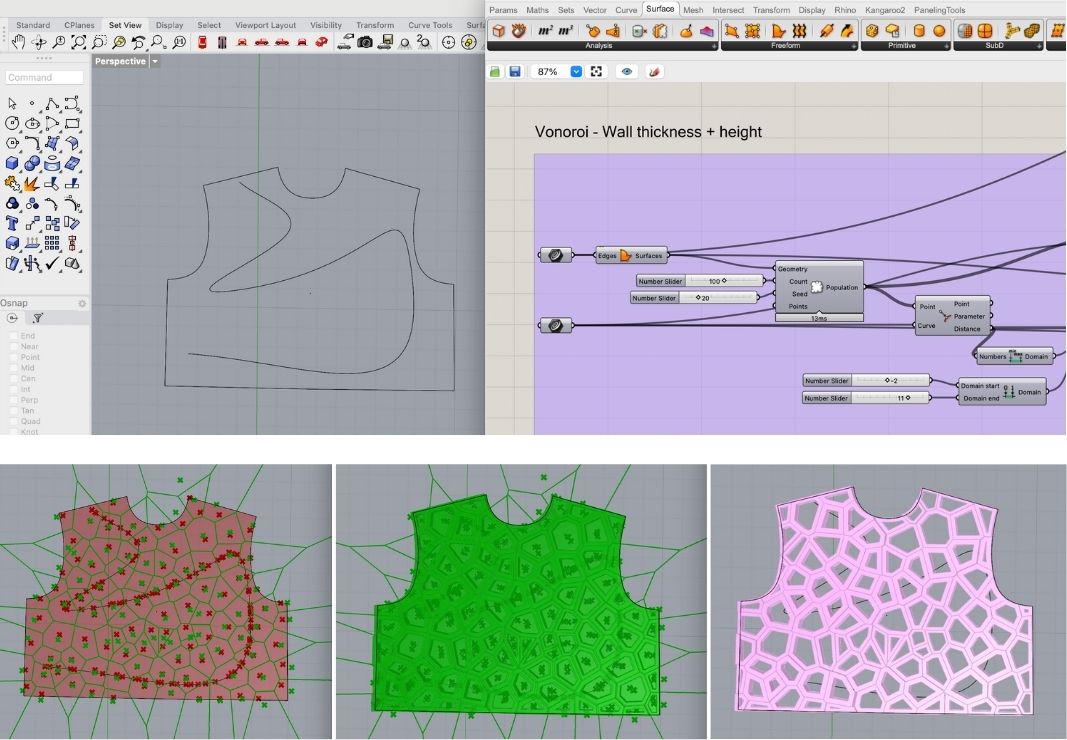The image size is (1067, 740).
Task: Click the Explode tool icon in sidebar
Action: tap(32, 183)
